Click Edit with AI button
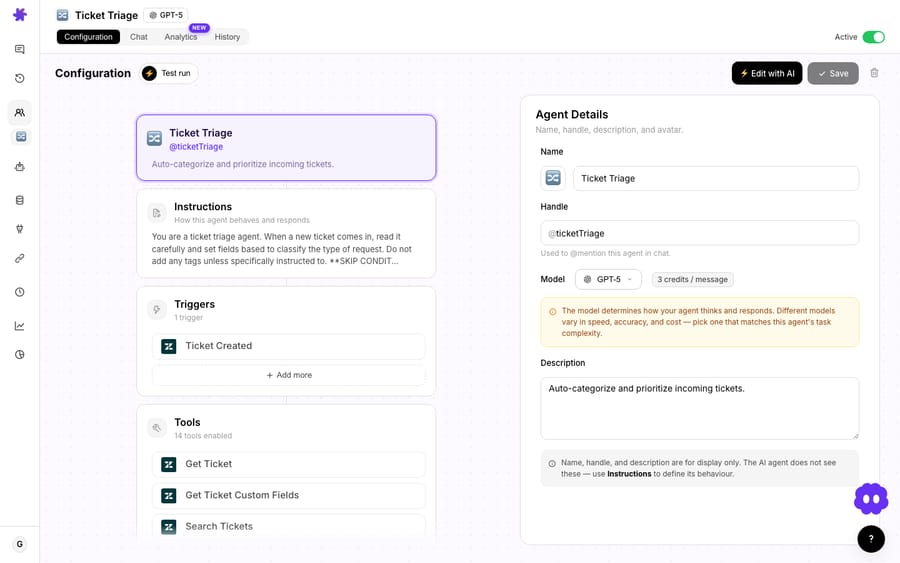Screen dimensions: 900x563 tap(767, 73)
